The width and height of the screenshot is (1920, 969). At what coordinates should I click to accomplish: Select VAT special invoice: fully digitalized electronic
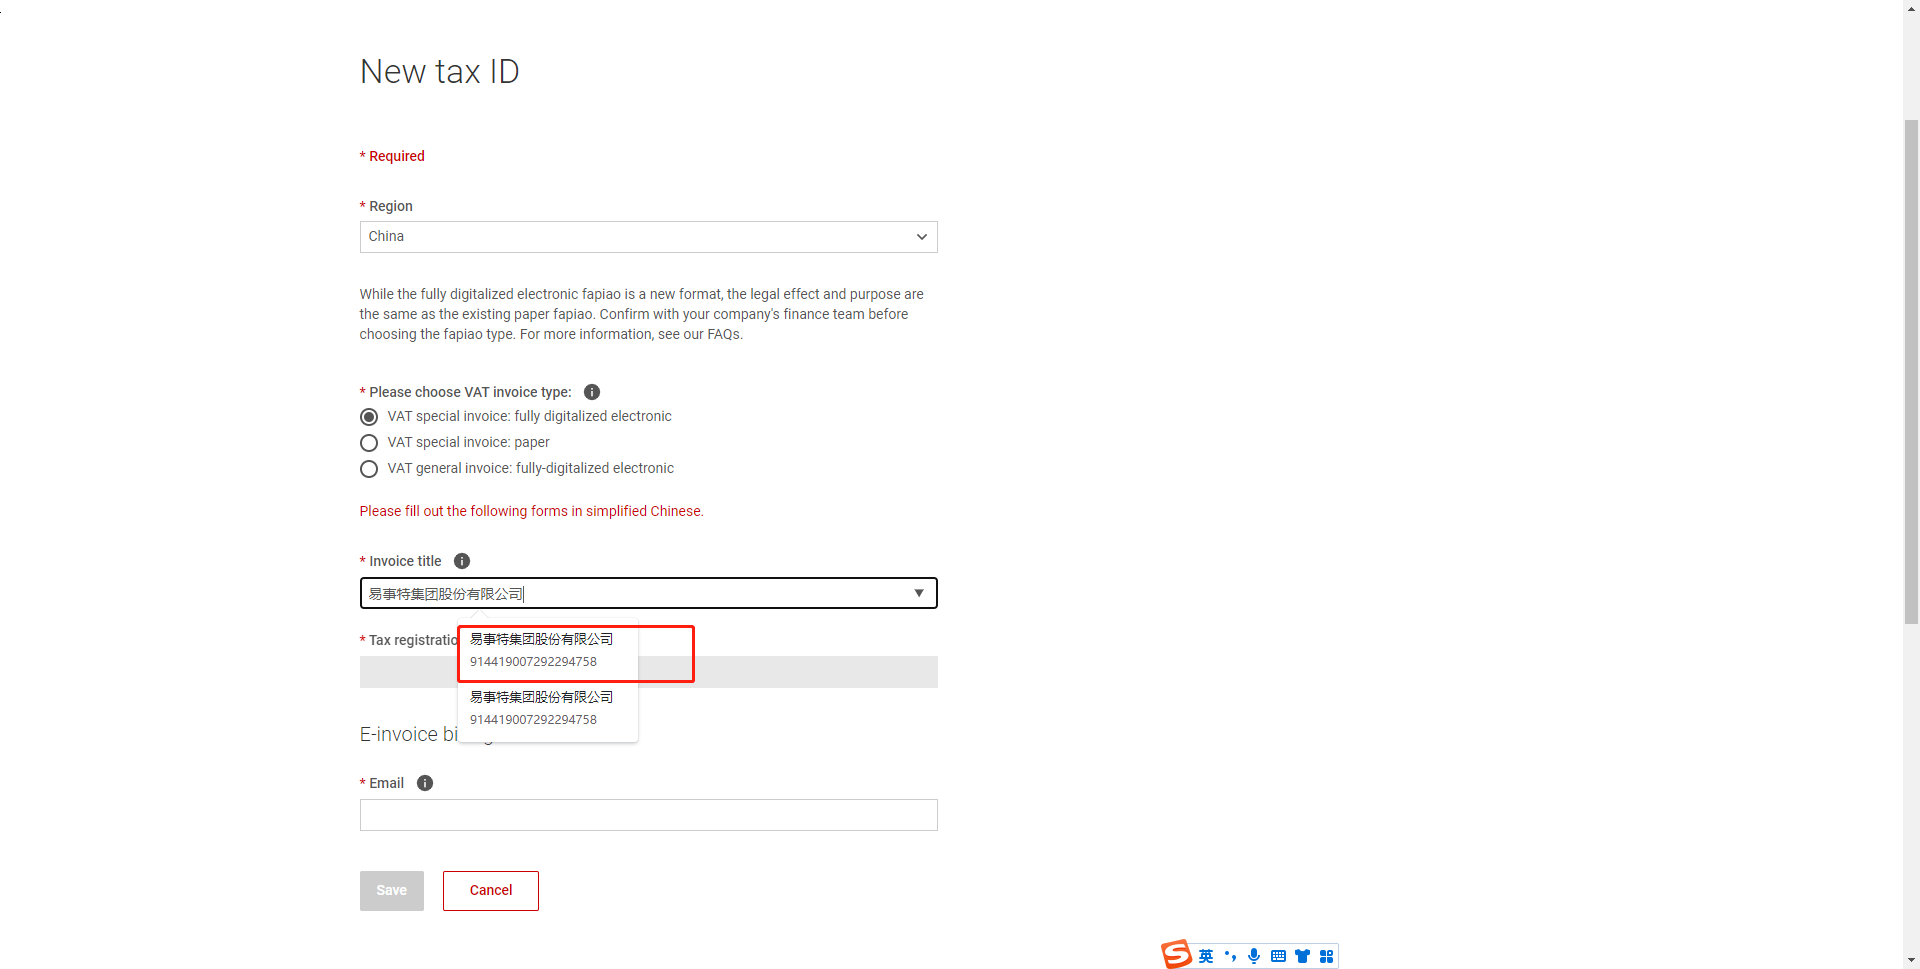[369, 417]
